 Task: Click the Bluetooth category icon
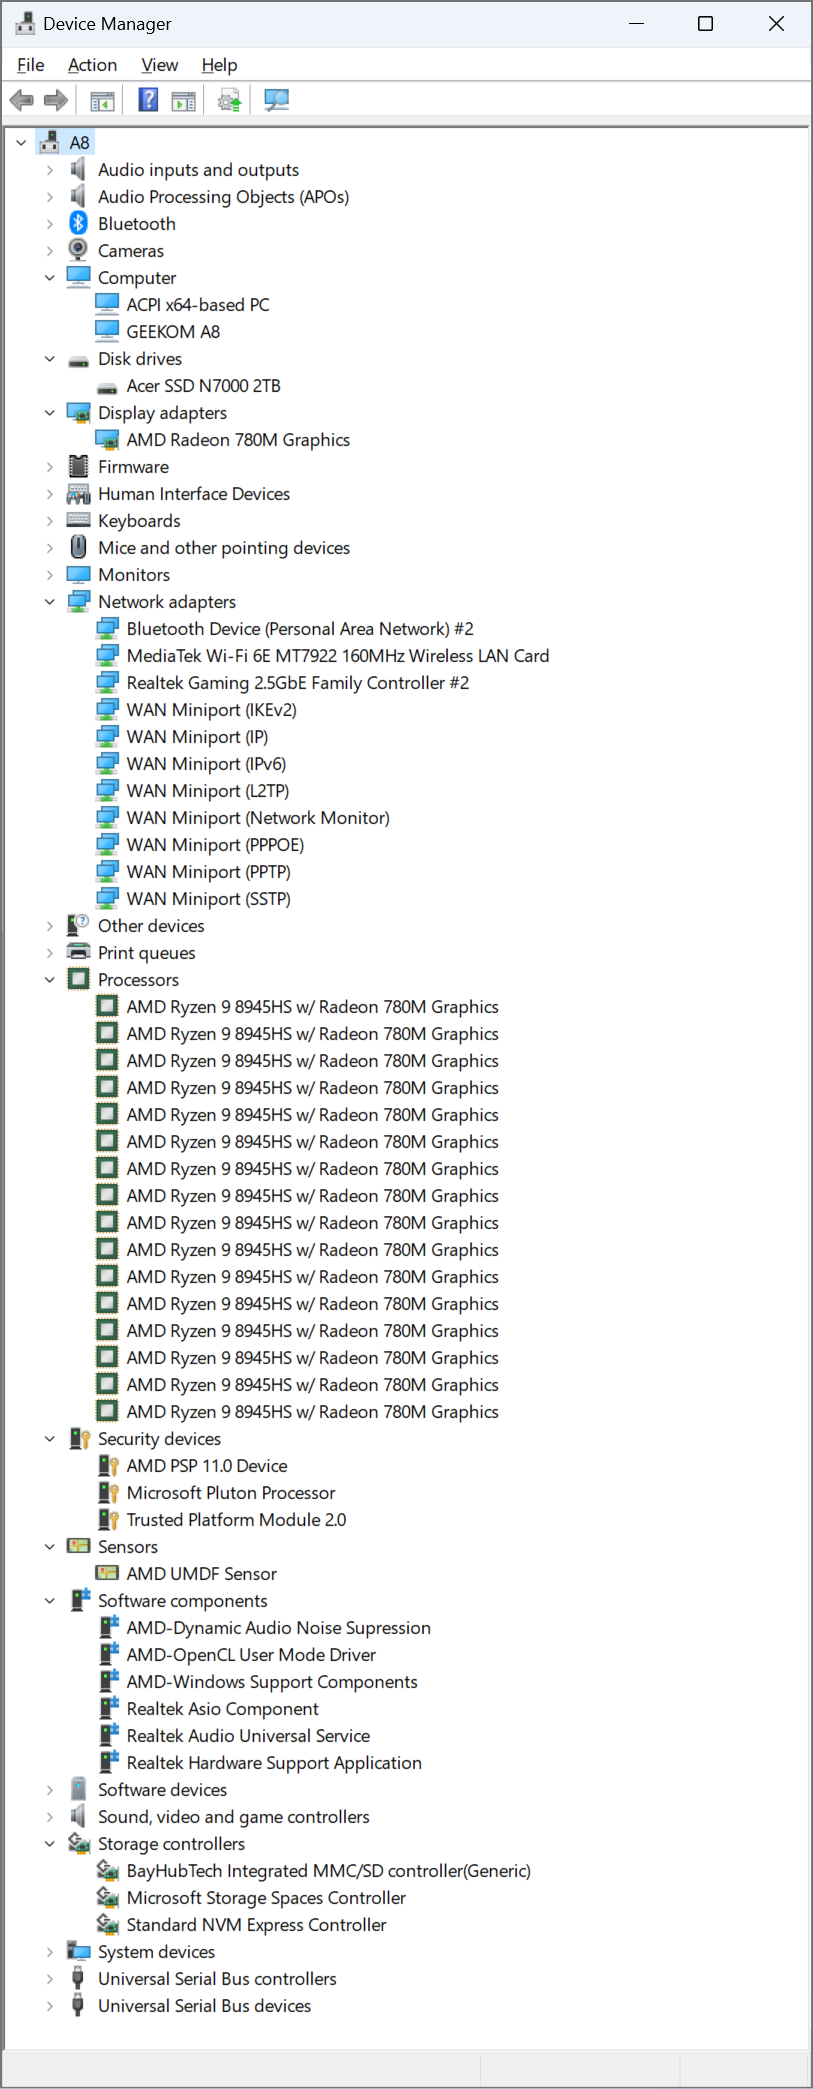78,223
